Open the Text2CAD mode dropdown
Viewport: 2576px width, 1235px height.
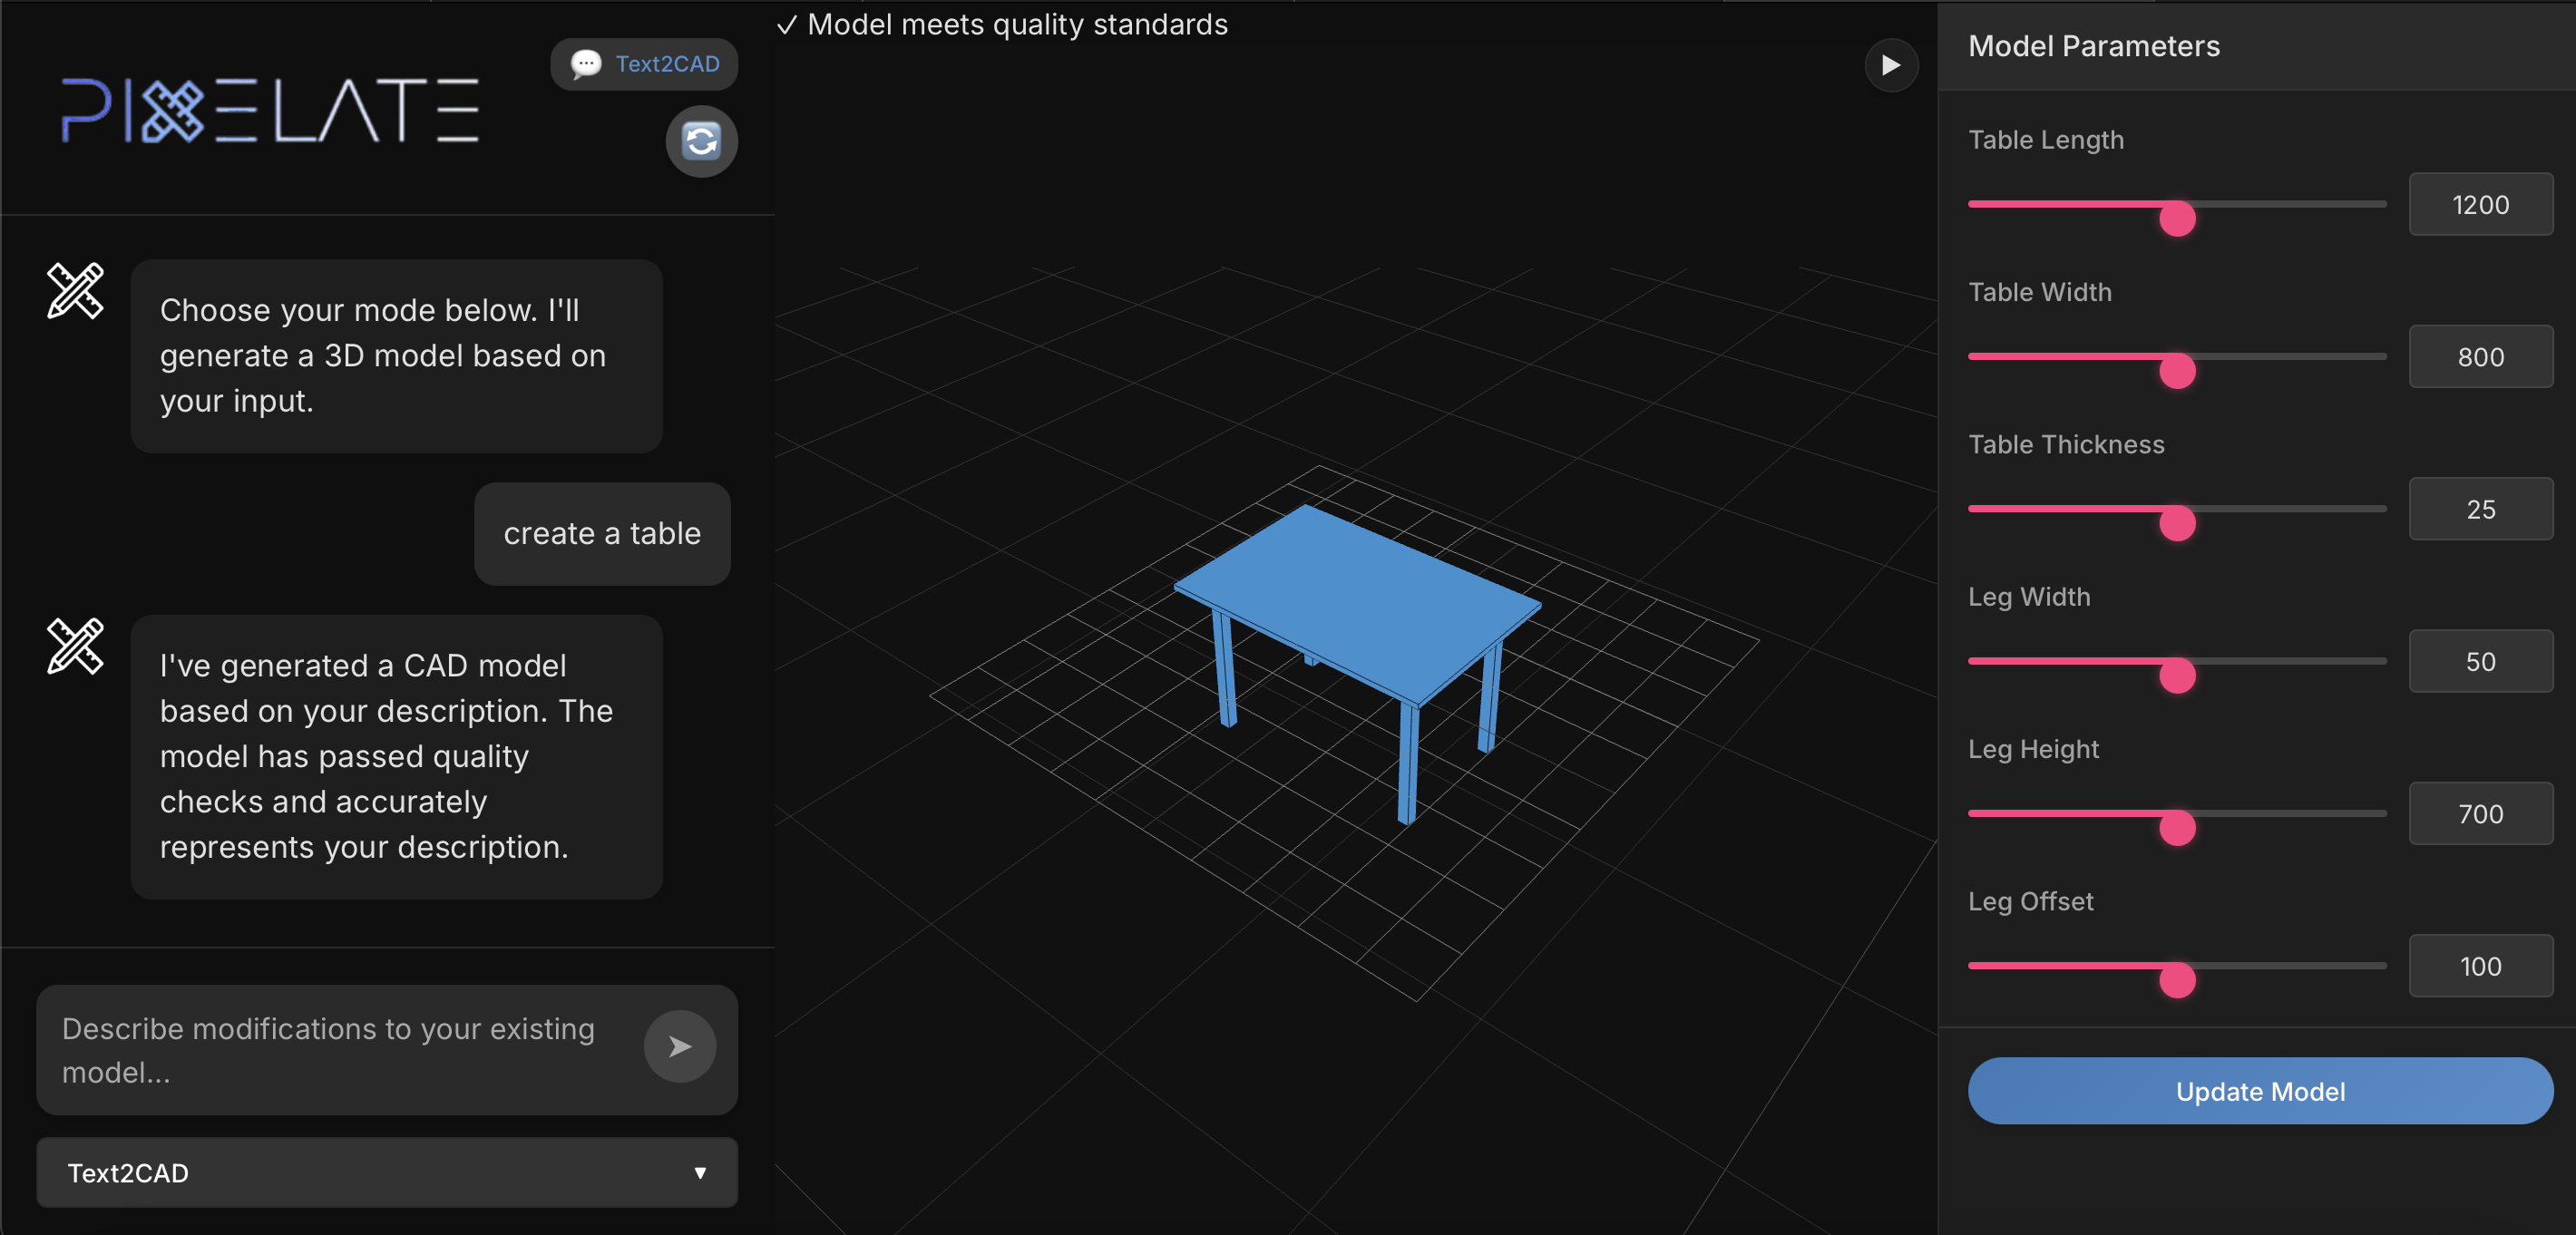[387, 1172]
